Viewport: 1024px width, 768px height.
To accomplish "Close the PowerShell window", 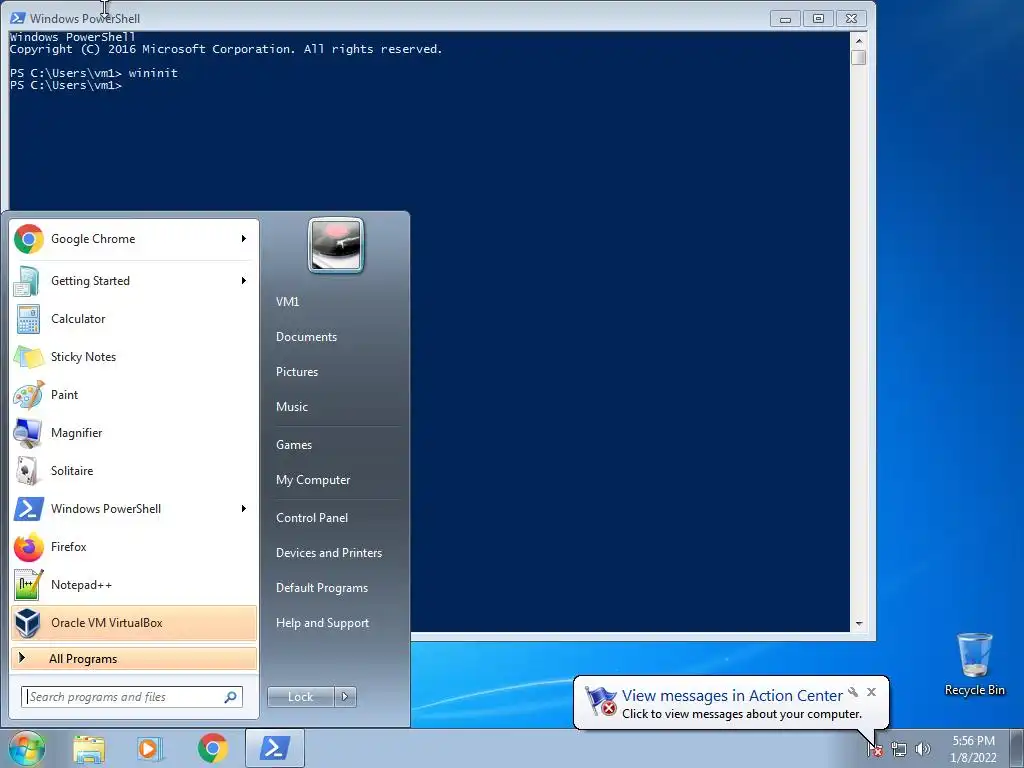I will click(851, 19).
